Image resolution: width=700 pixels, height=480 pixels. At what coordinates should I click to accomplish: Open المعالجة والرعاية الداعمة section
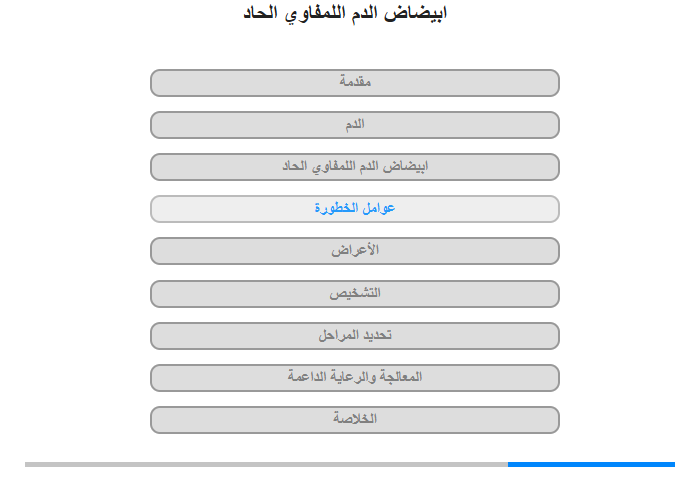coord(355,378)
